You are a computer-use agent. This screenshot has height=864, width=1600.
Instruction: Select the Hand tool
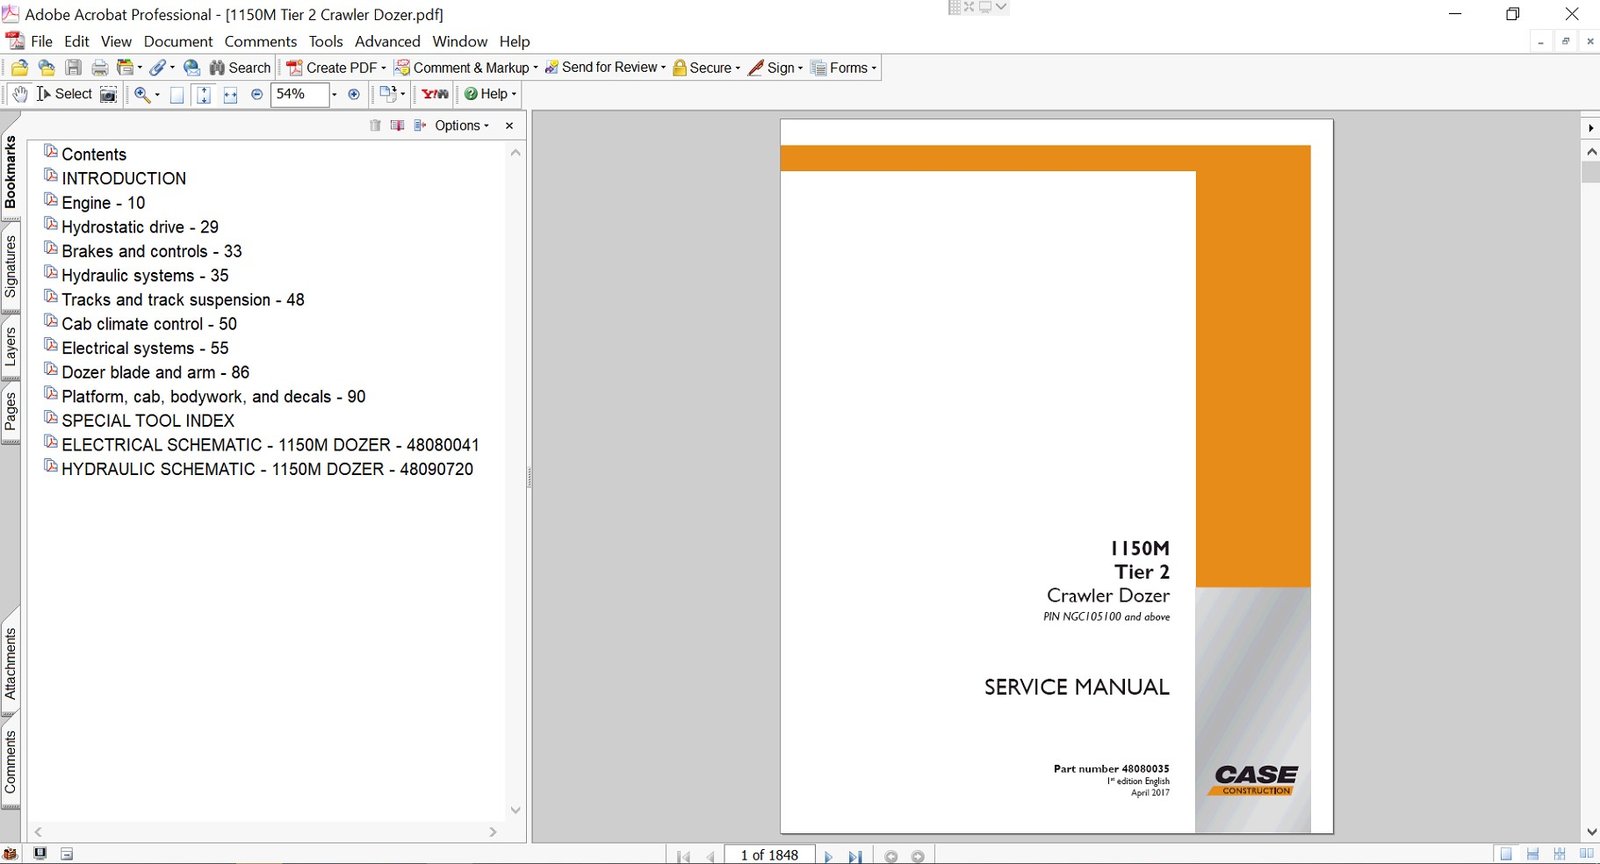[x=20, y=94]
